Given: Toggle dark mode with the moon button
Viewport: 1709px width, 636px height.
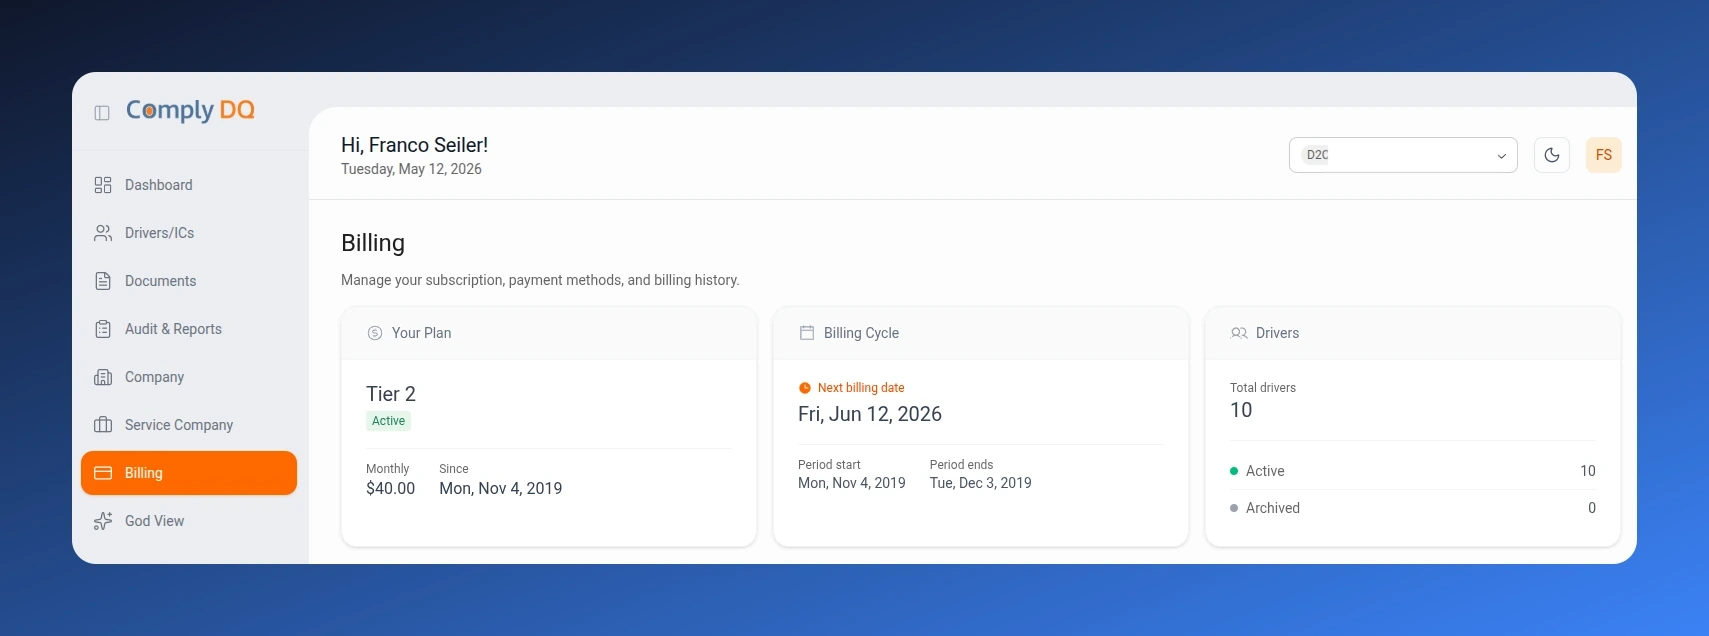Looking at the screenshot, I should (x=1552, y=155).
